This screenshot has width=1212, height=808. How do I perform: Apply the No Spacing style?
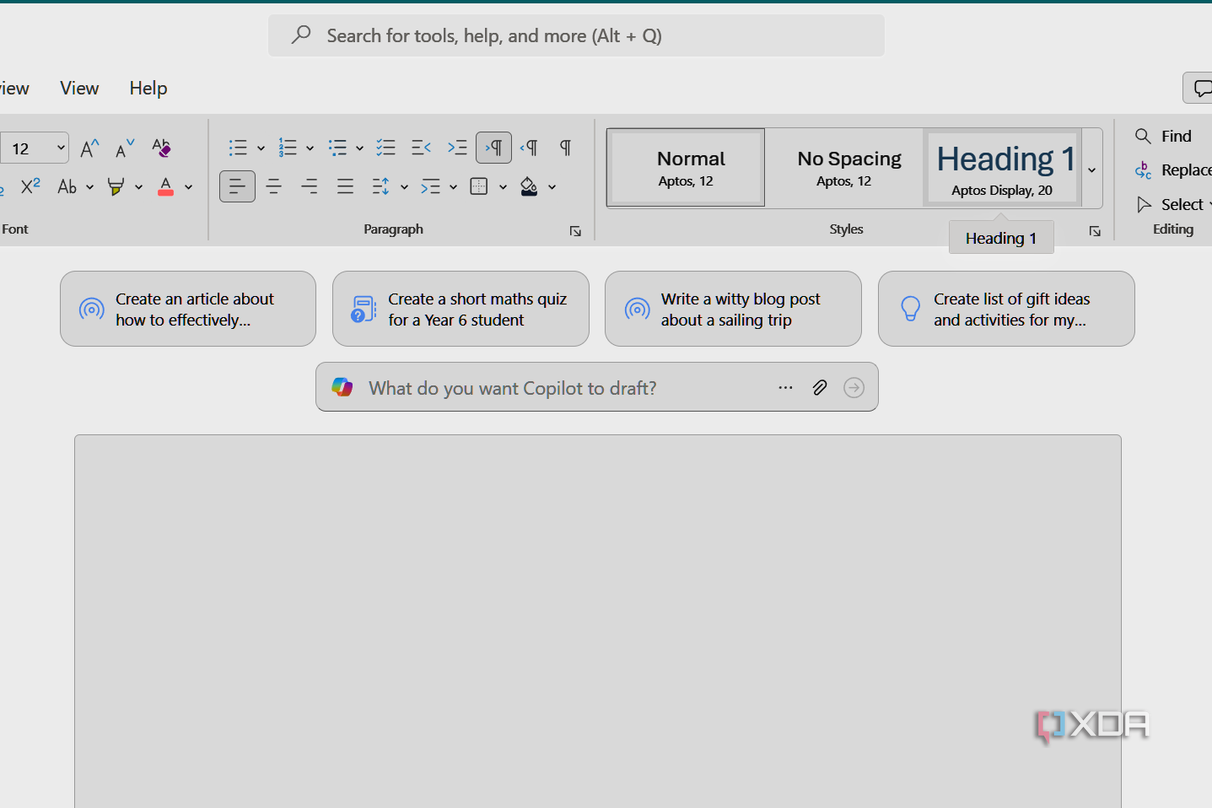(849, 167)
